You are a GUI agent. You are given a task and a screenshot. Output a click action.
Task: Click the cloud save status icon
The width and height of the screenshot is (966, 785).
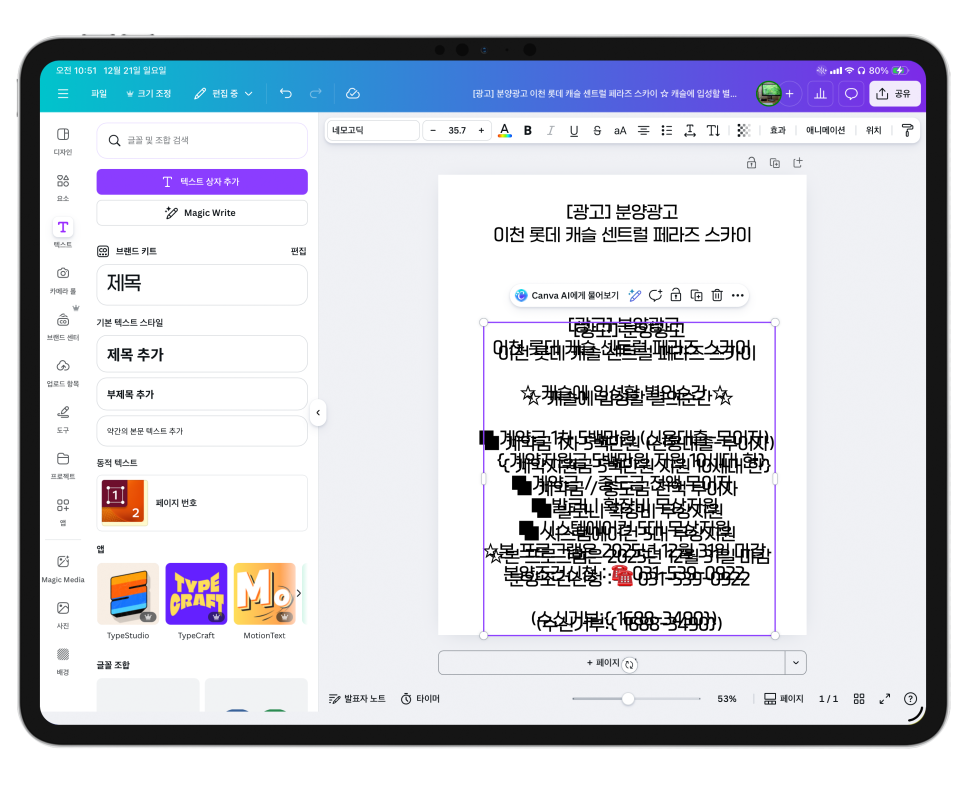(353, 93)
